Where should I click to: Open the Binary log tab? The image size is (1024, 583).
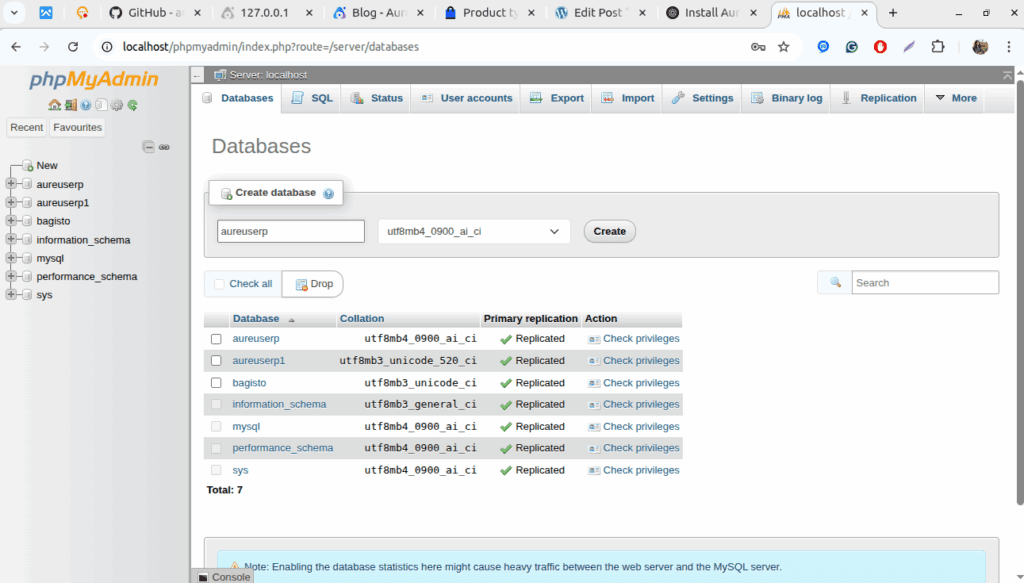(786, 98)
